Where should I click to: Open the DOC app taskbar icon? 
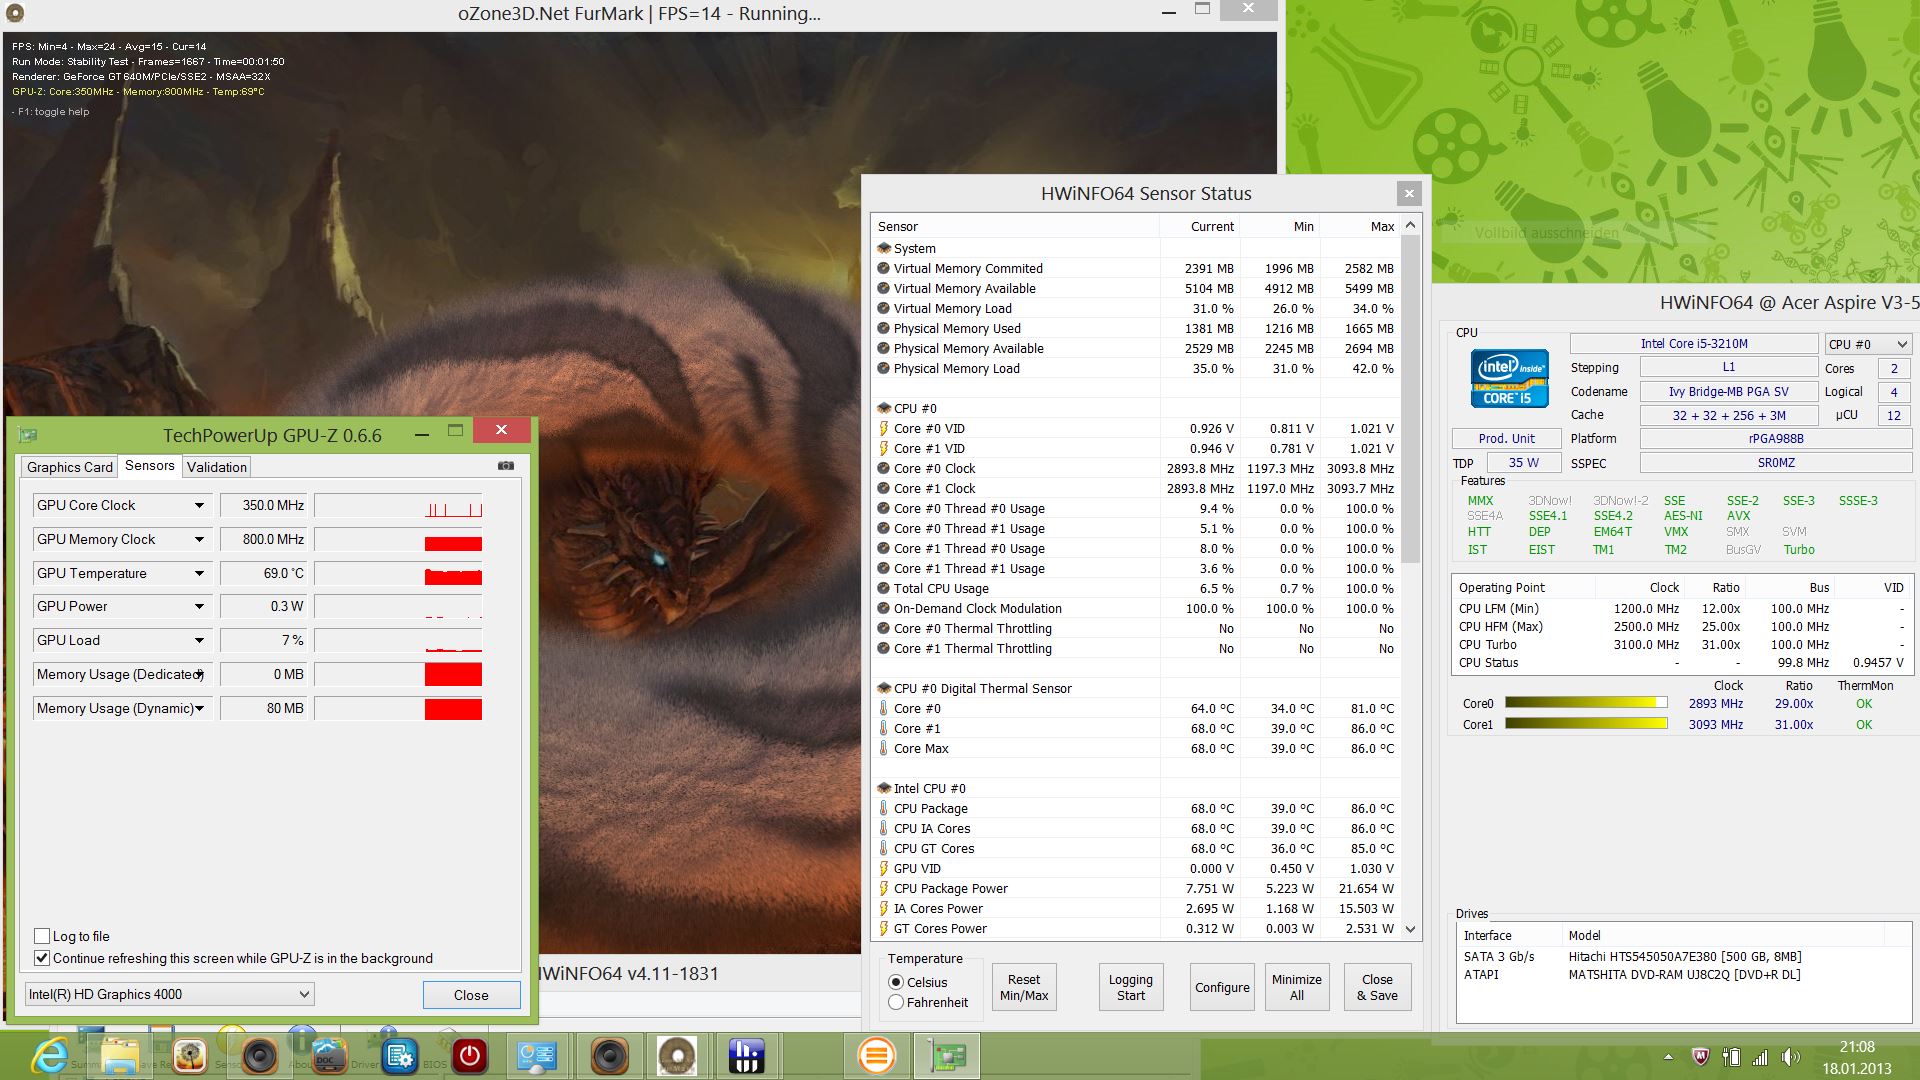tap(330, 1056)
